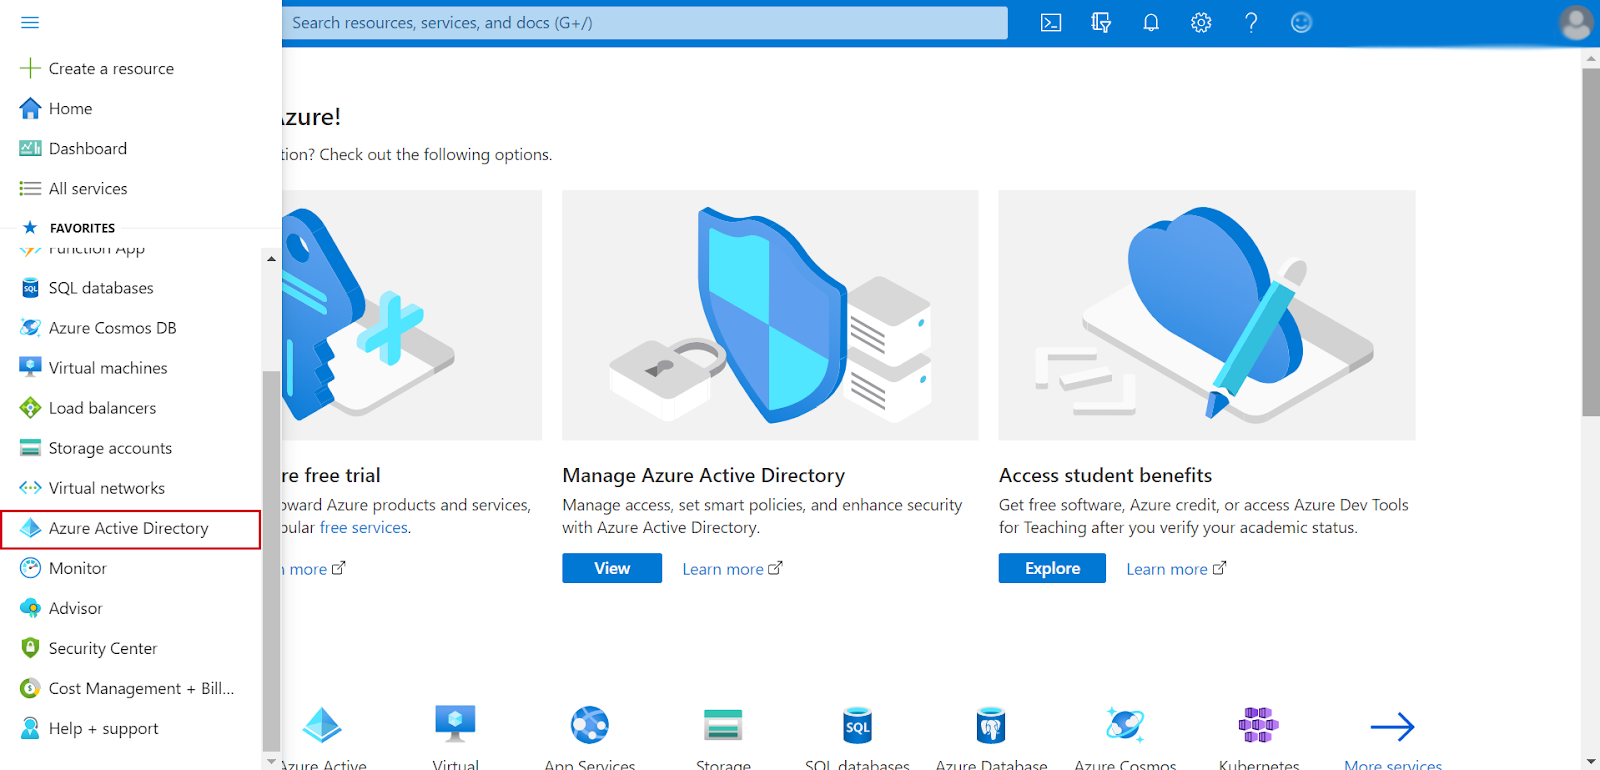1600x770 pixels.
Task: Click the More services arrow
Action: (x=1392, y=727)
